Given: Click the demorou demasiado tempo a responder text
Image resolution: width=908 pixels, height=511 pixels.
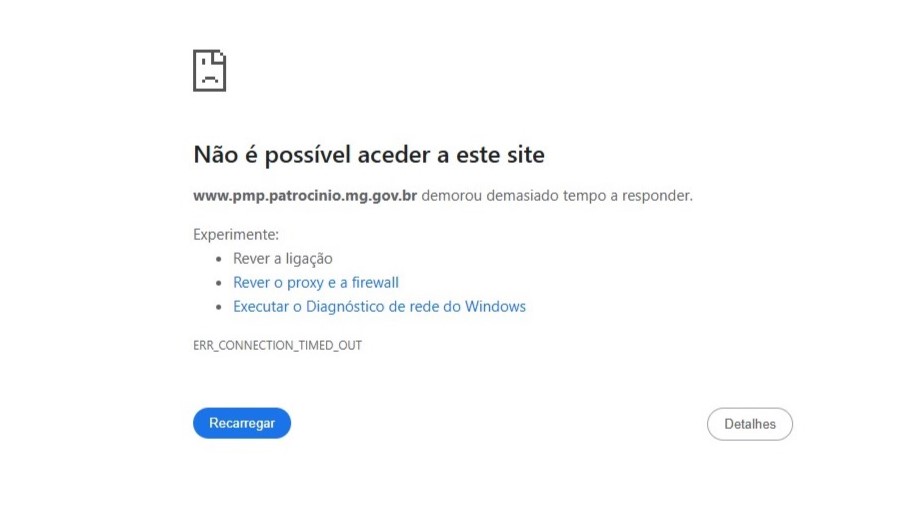Looking at the screenshot, I should (556, 196).
